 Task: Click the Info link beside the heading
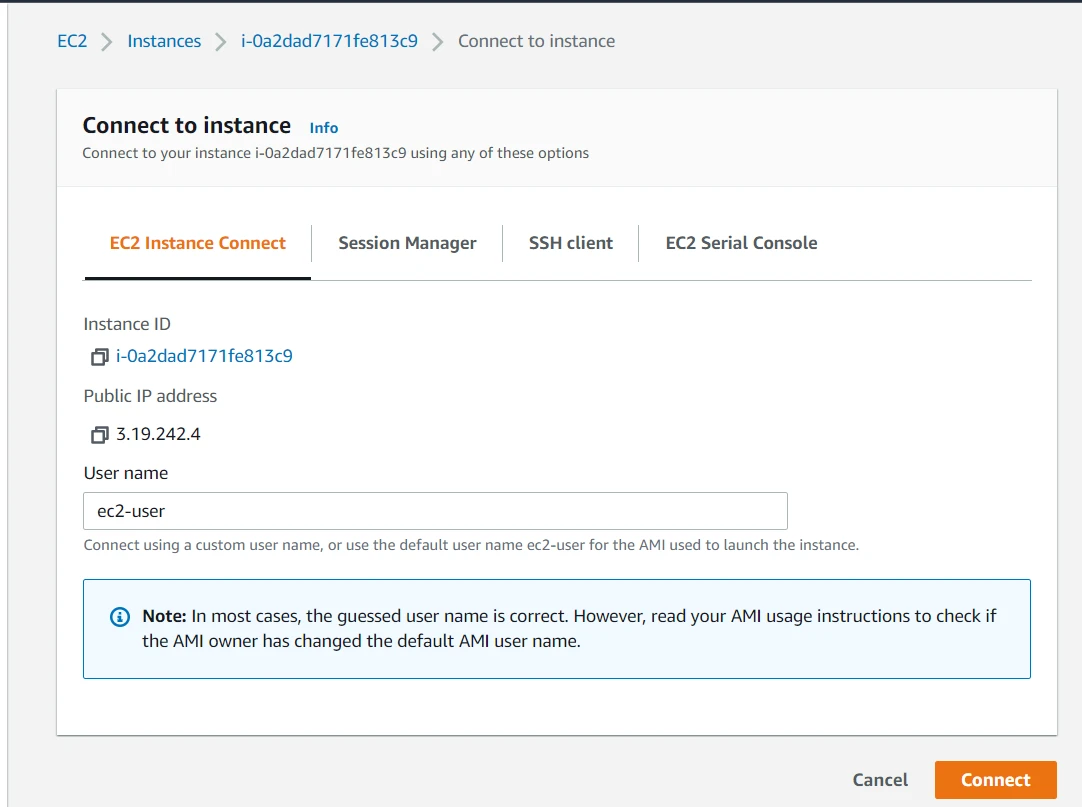tap(323, 127)
